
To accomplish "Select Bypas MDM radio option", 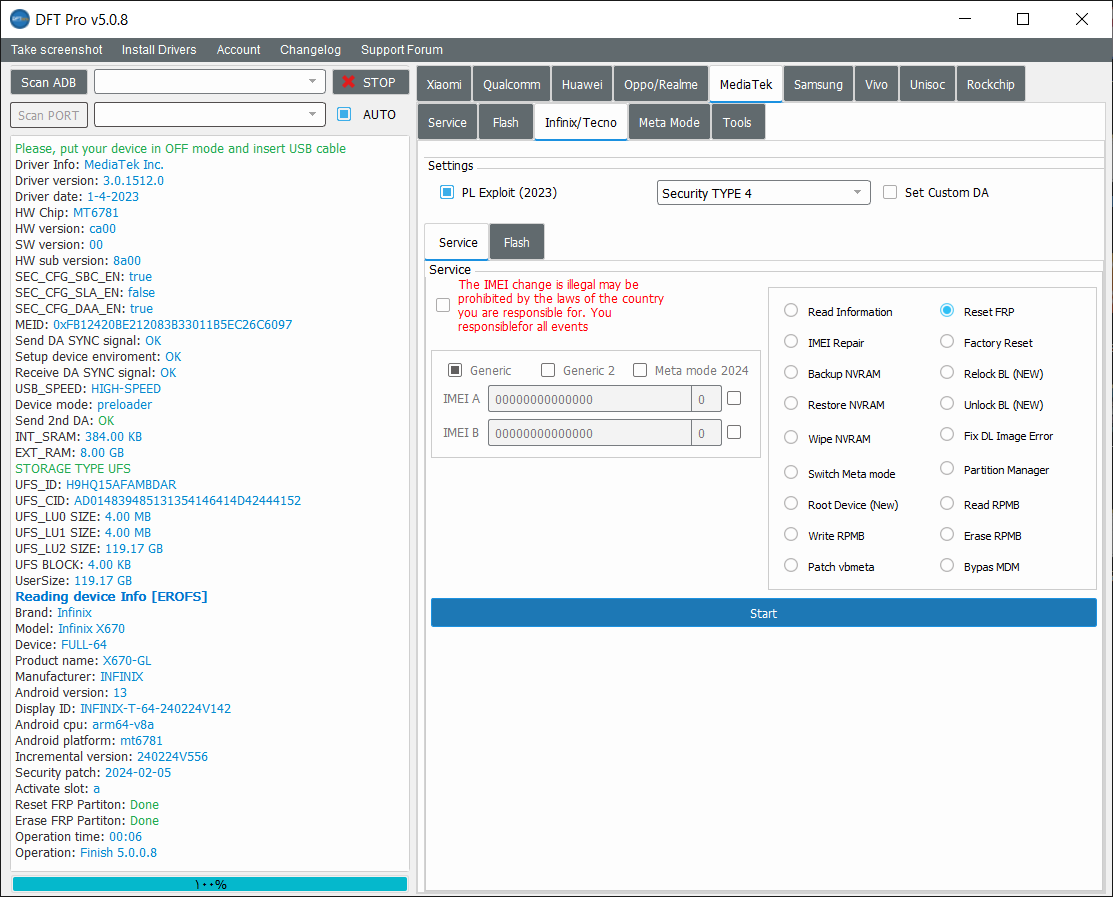I will click(947, 566).
